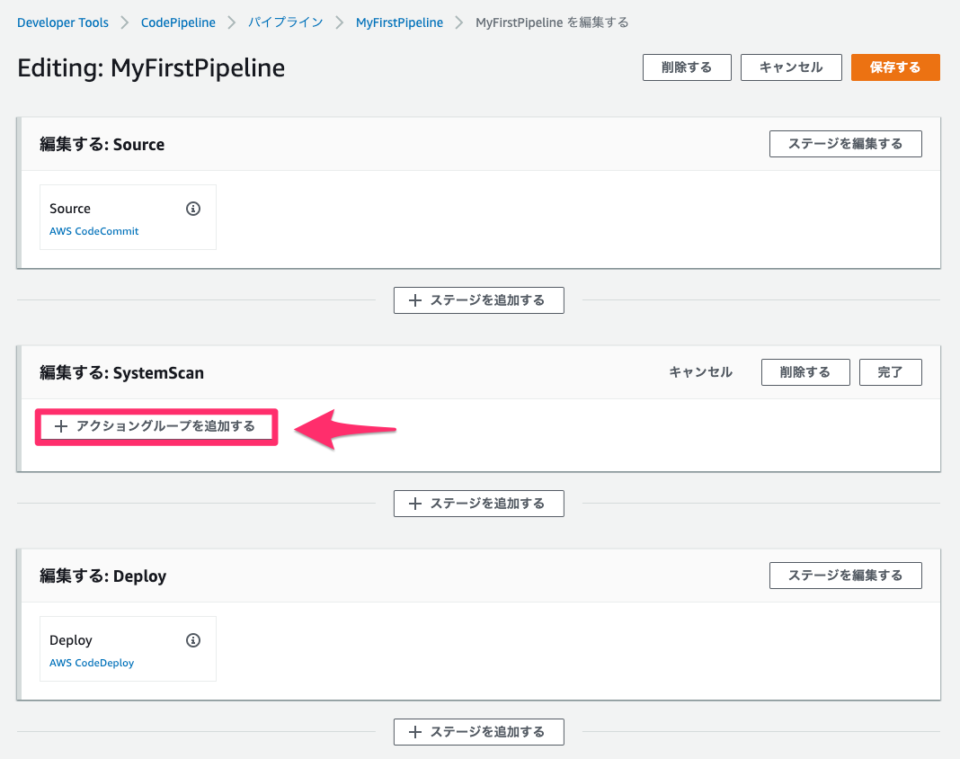Click ステージを編集する for the Deploy stage
Viewport: 960px width, 759px height.
(845, 575)
